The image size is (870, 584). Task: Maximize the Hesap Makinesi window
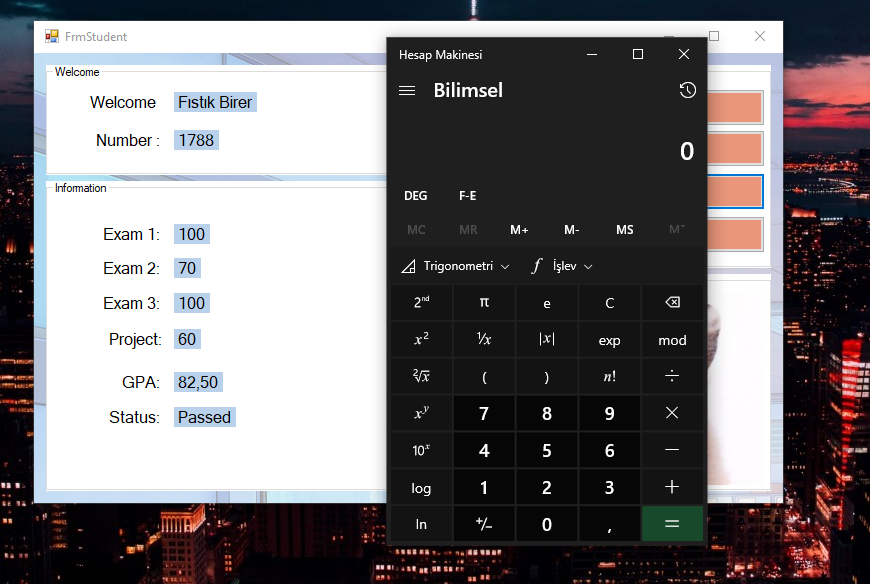click(x=638, y=54)
